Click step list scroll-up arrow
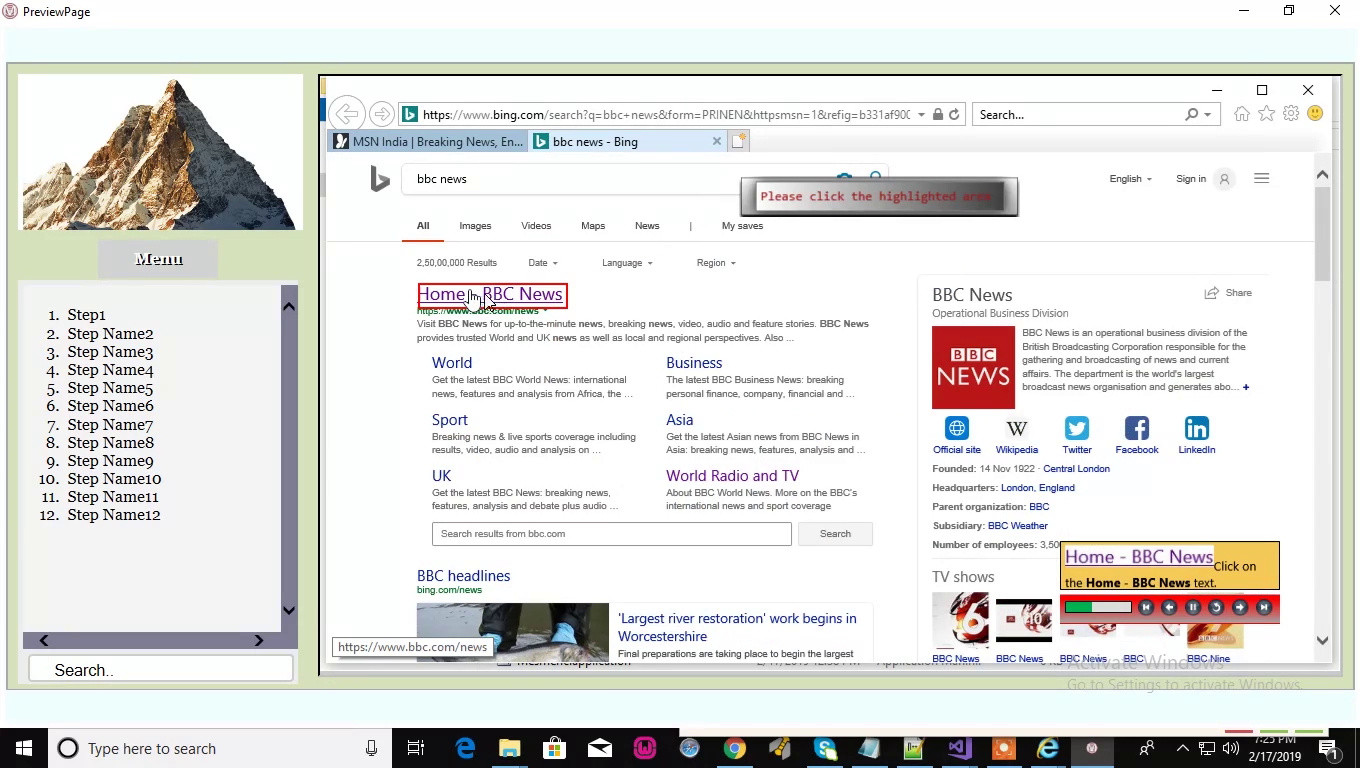1360x768 pixels. 289,306
